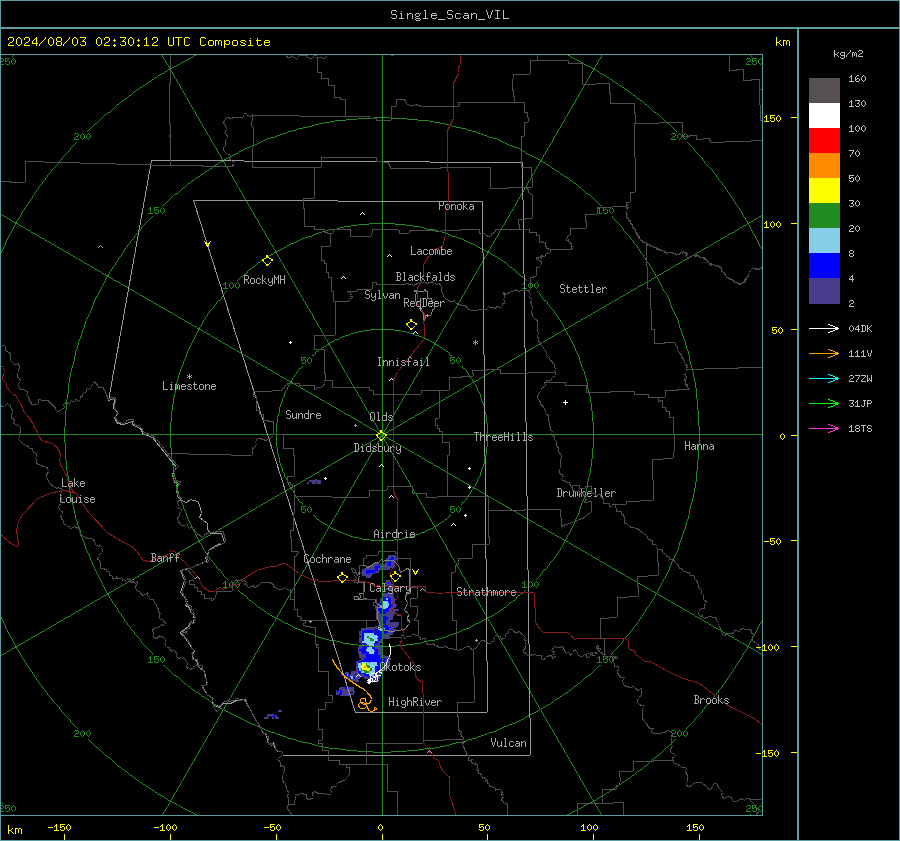The image size is (900, 841).
Task: Click the HighRiver city label
Action: pos(415,702)
